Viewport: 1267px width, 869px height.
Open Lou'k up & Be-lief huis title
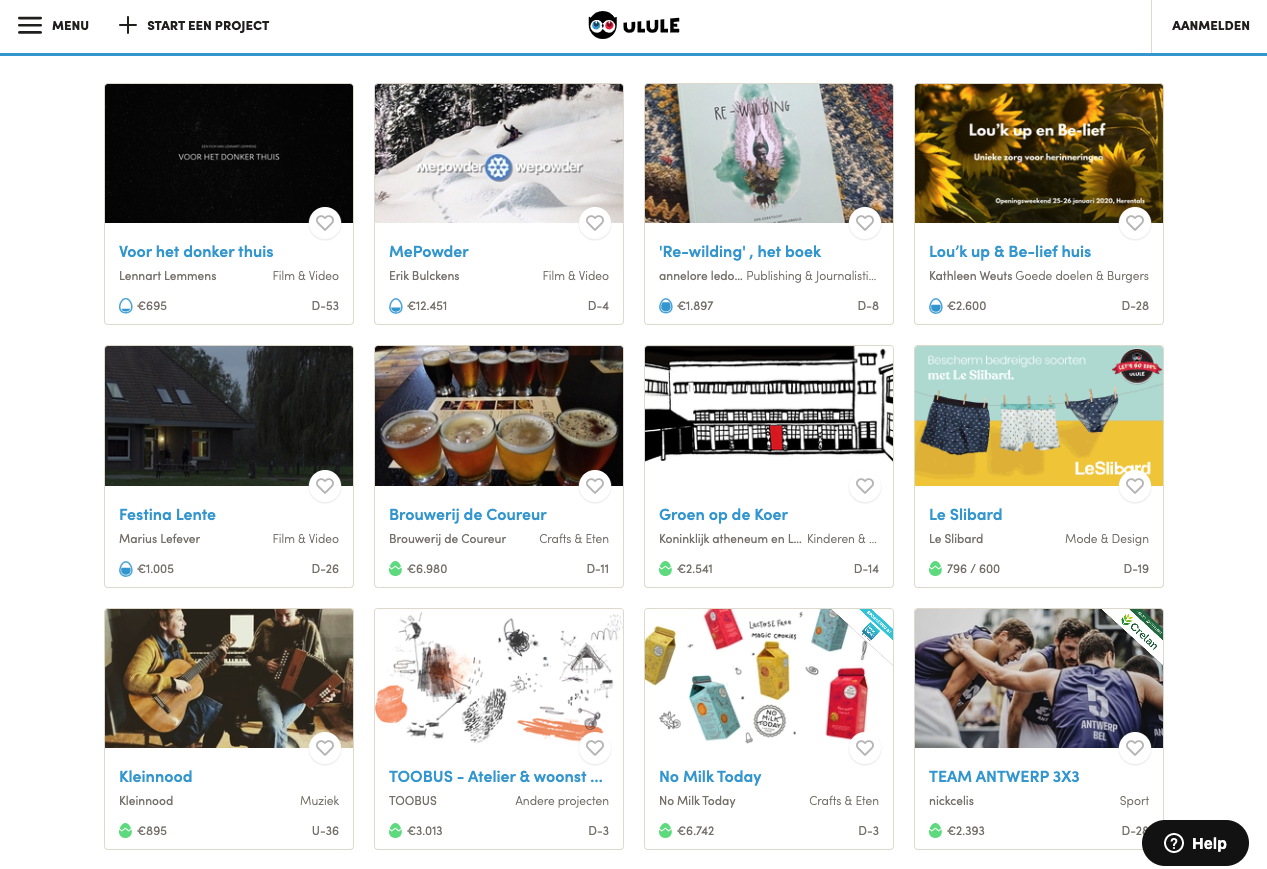1010,252
